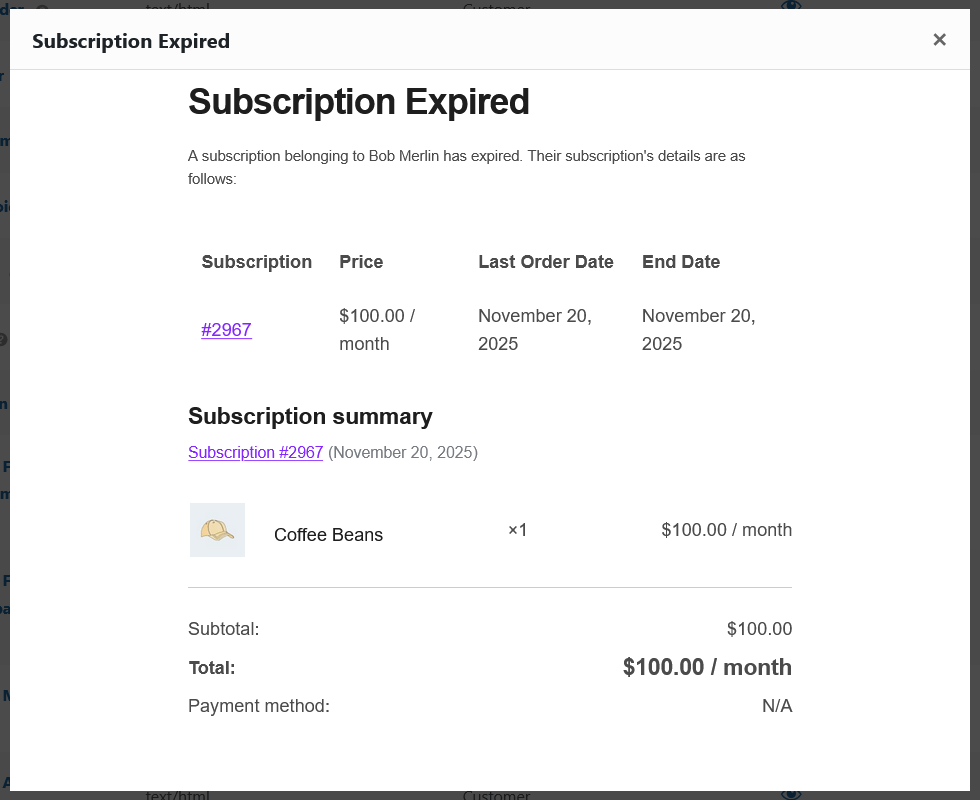Viewport: 980px width, 800px height.
Task: Click the Coffee Beans product name
Action: (x=328, y=535)
